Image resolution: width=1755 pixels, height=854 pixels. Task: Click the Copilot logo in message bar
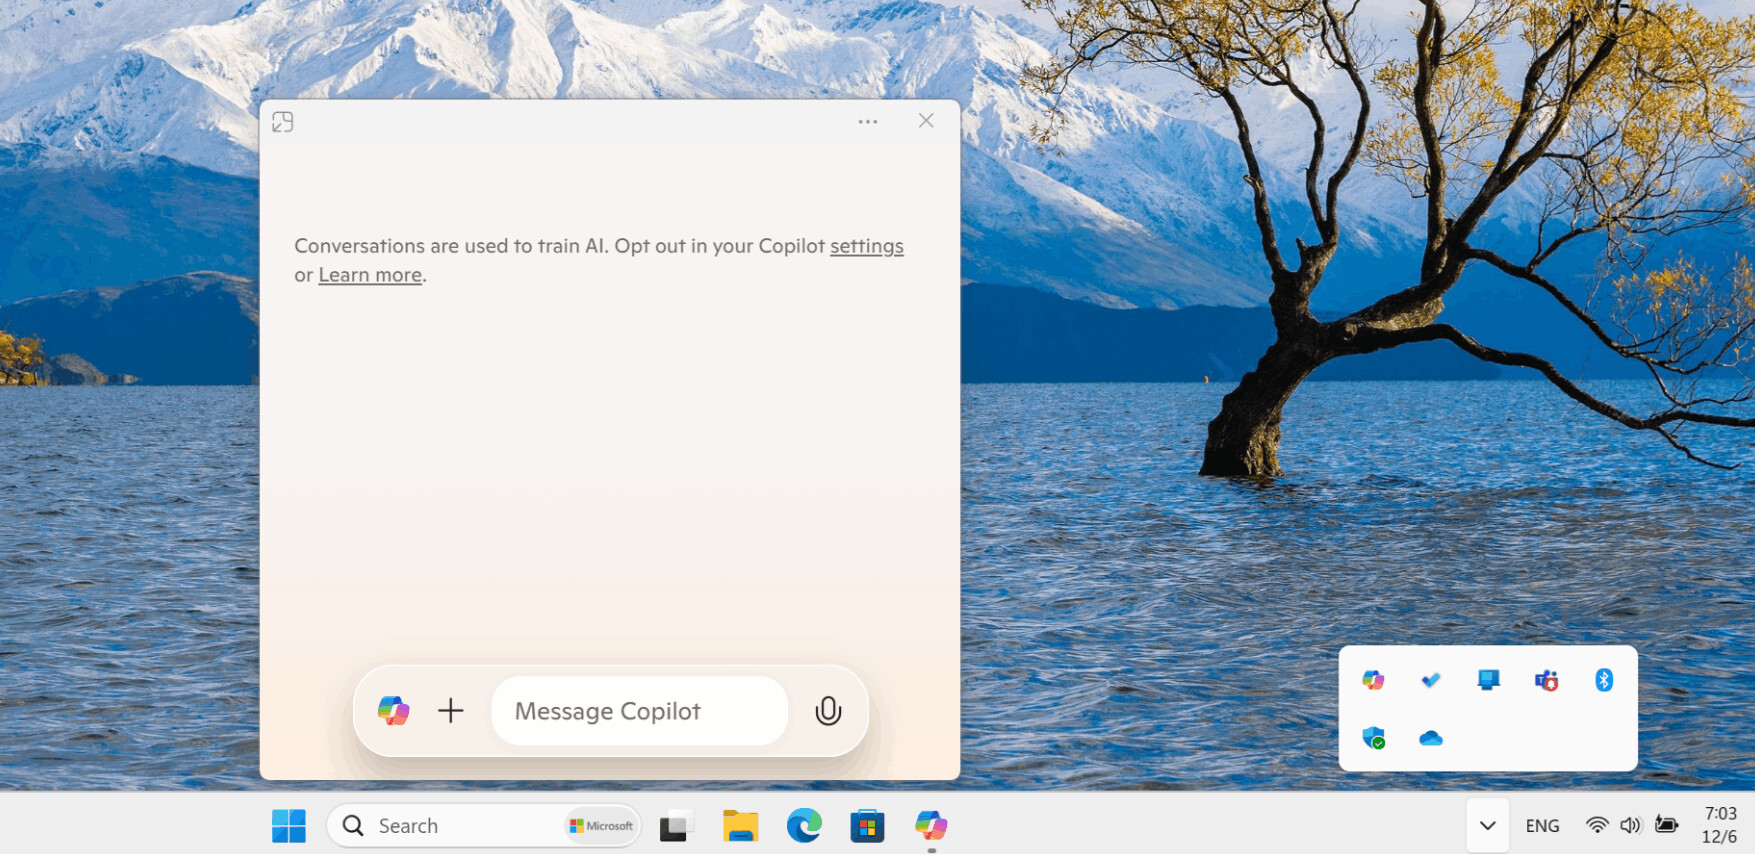(x=393, y=711)
